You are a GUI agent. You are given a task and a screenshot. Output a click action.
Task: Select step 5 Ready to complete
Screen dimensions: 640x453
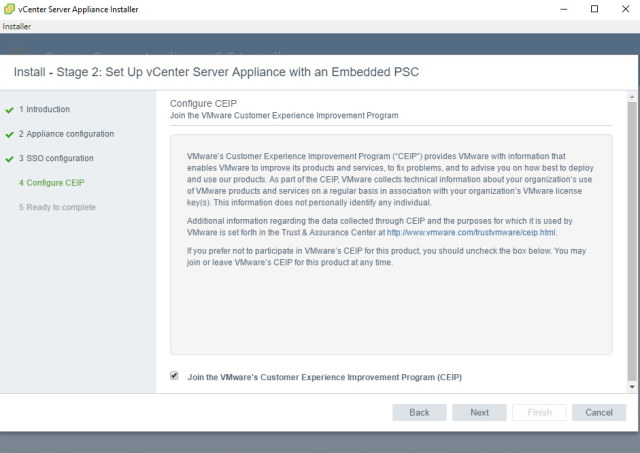coord(57,207)
